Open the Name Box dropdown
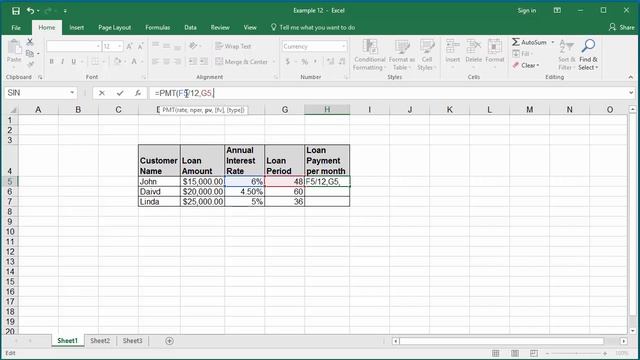This screenshot has height=360, width=640. (72, 93)
